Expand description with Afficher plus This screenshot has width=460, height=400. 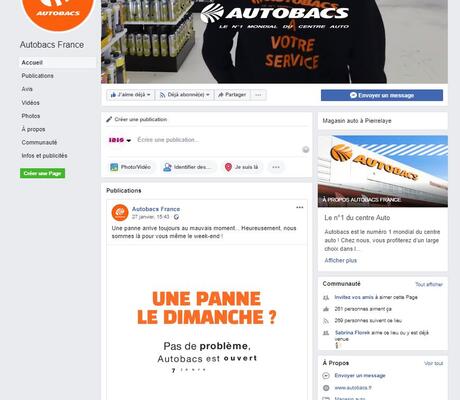pyautogui.click(x=340, y=260)
